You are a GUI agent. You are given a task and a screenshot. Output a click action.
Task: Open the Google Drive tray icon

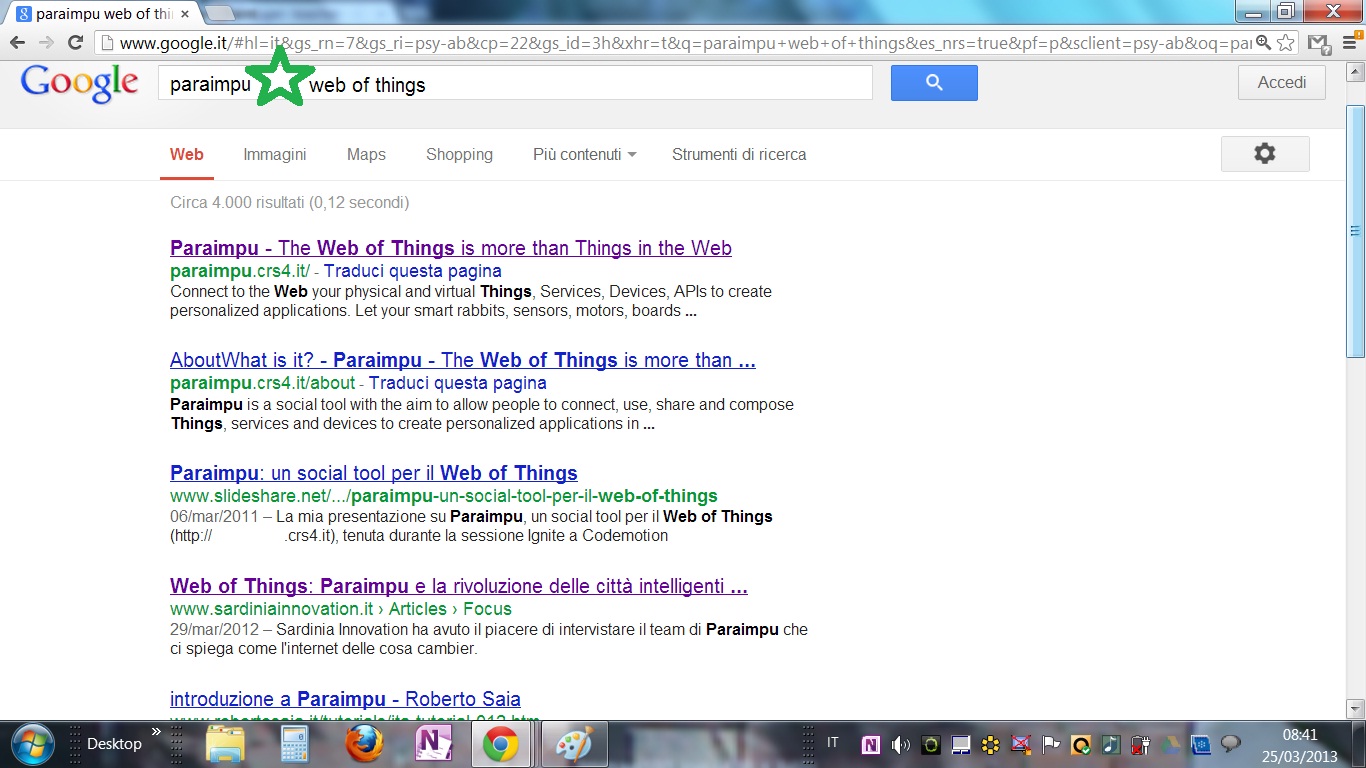pyautogui.click(x=1170, y=744)
